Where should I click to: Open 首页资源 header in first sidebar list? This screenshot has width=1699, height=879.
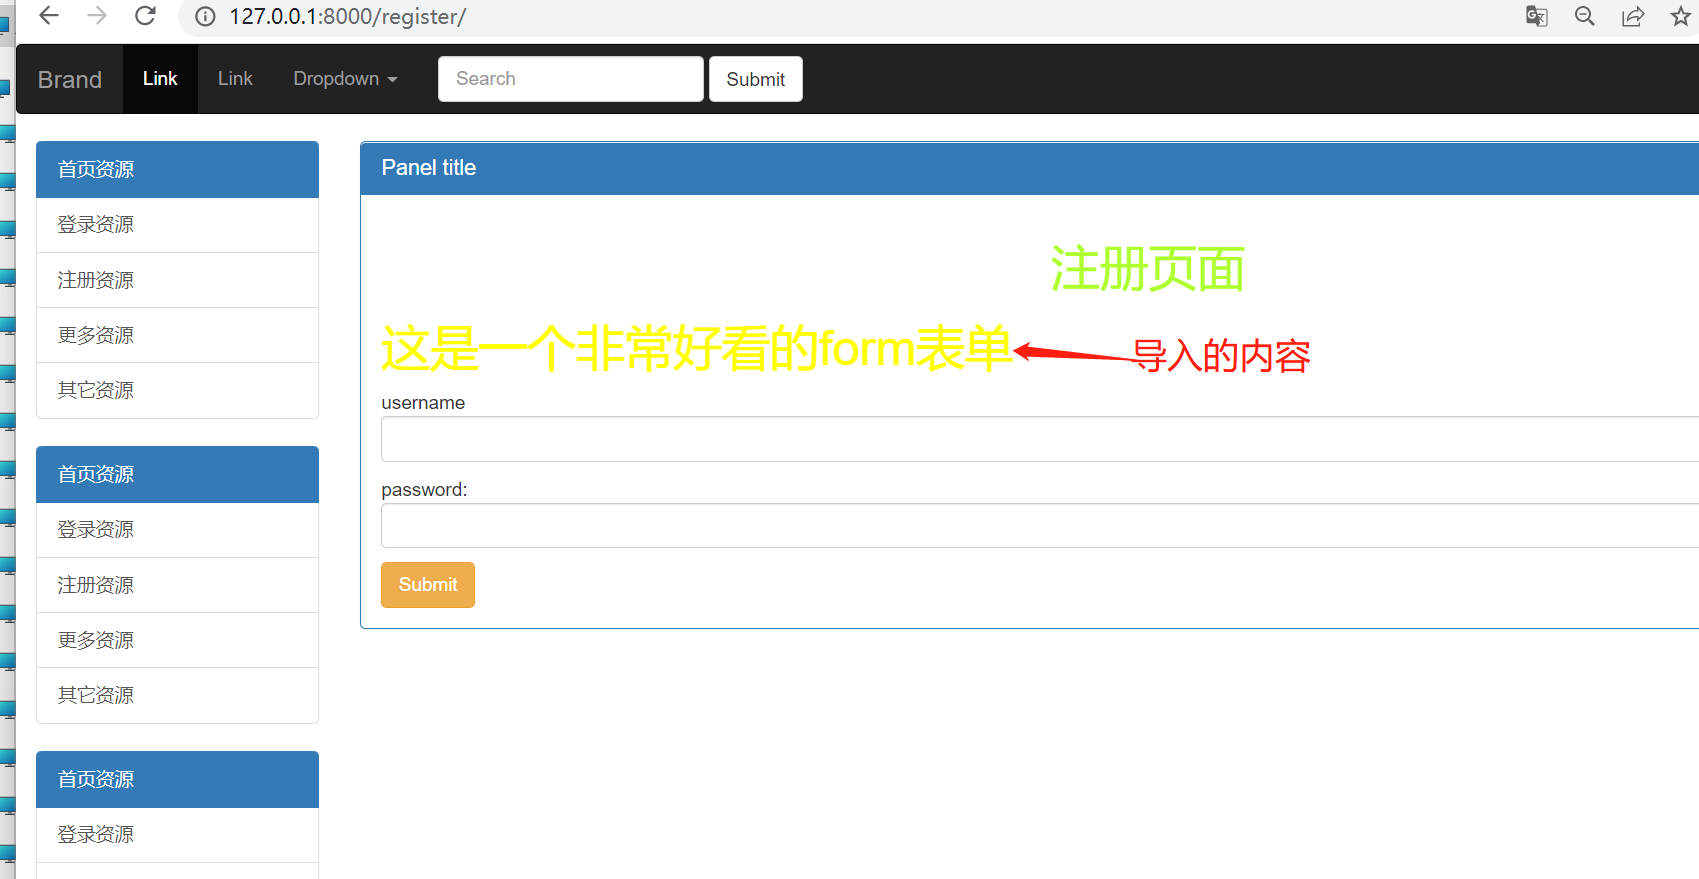click(x=177, y=170)
